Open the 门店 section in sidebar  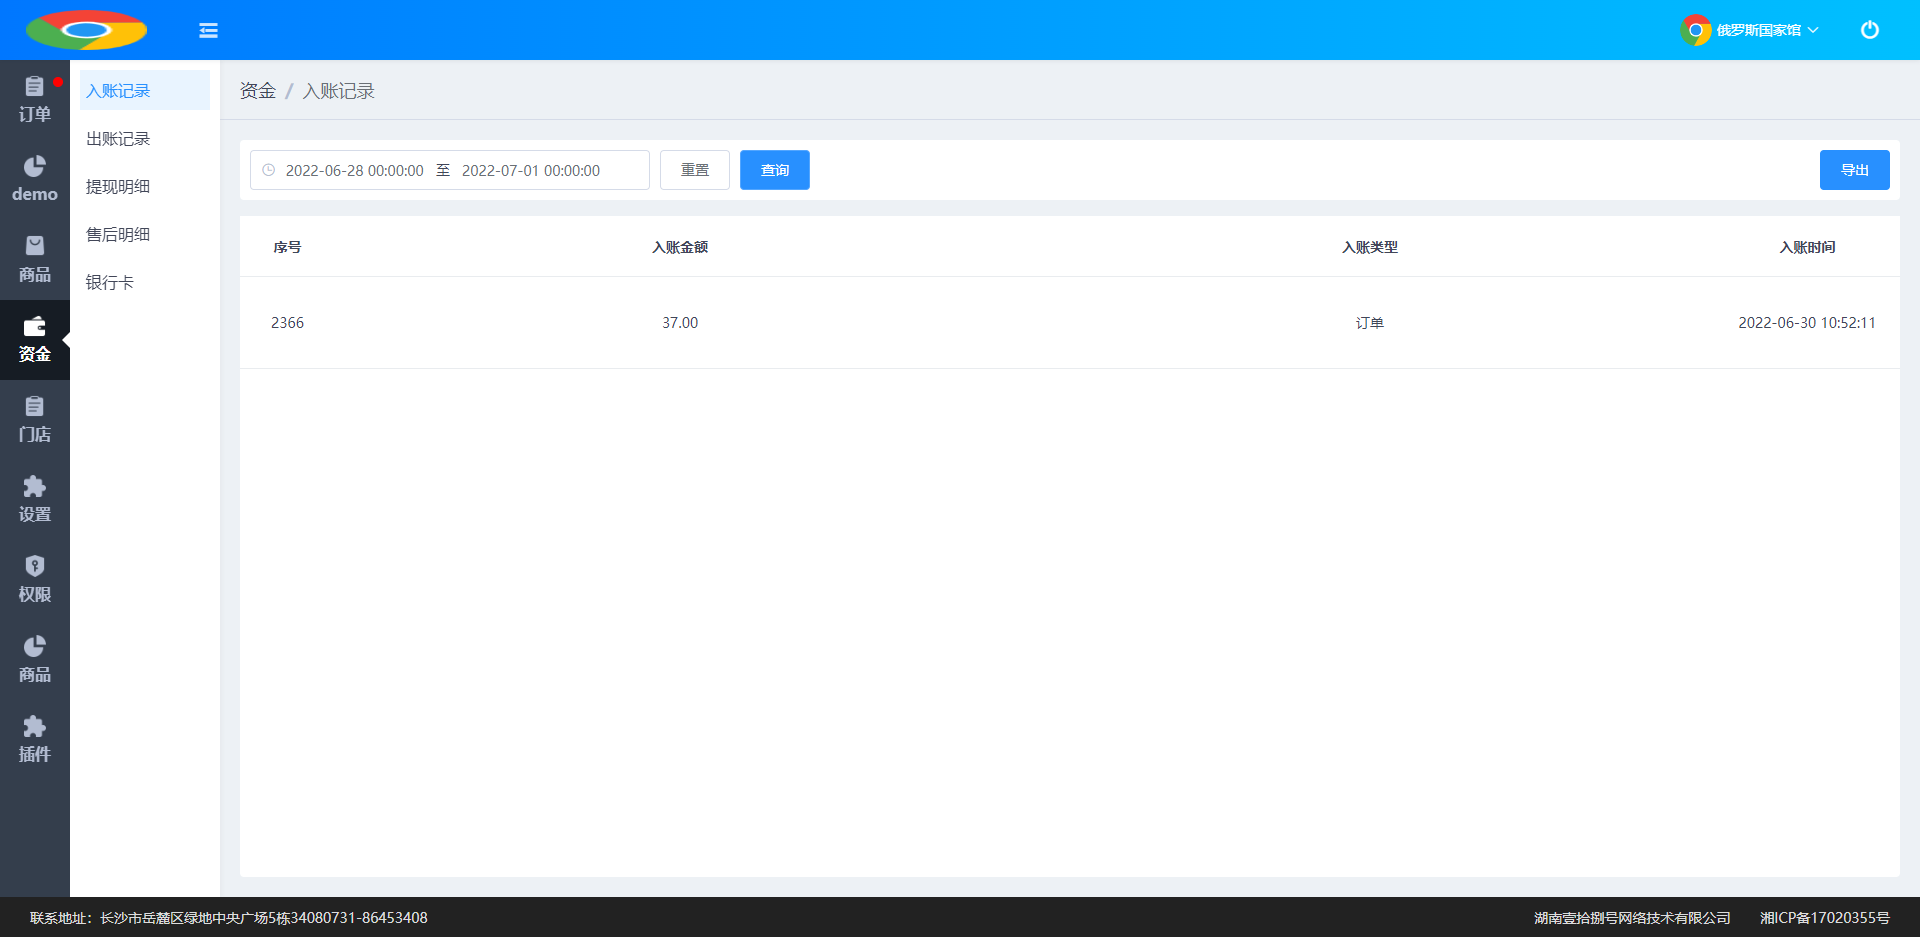(x=35, y=420)
